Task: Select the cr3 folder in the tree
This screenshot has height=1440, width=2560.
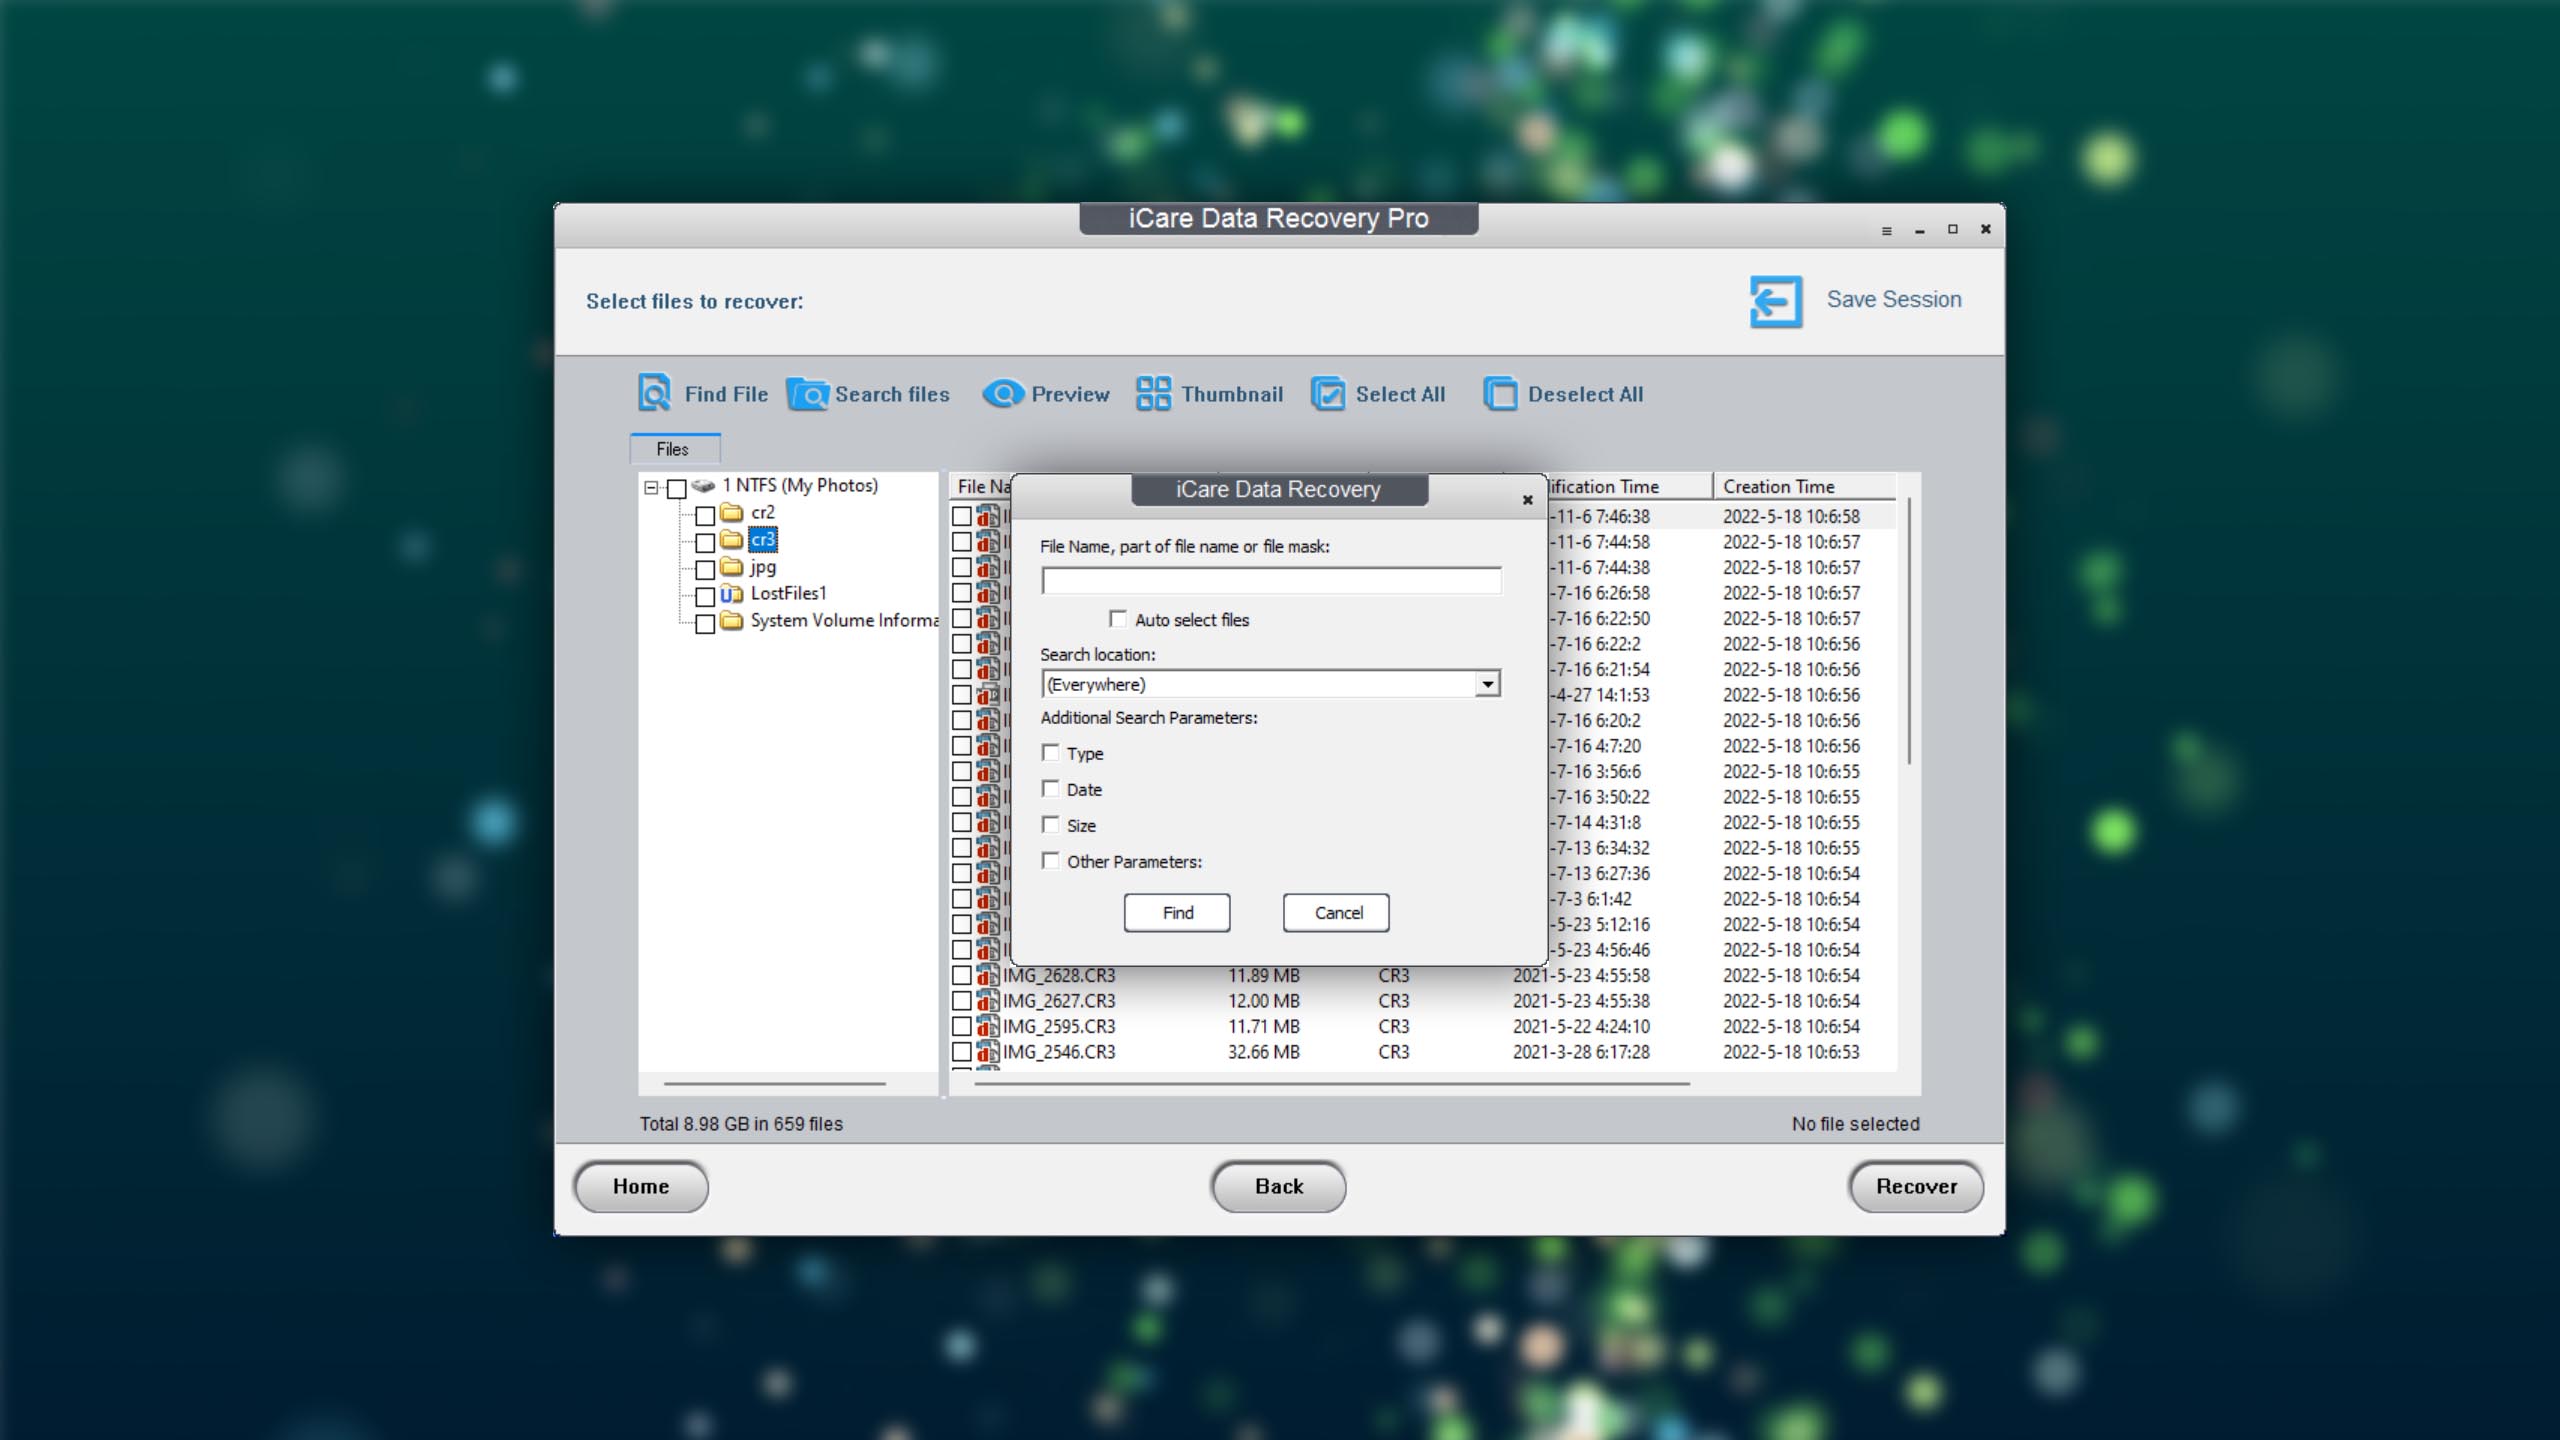Action: [x=762, y=540]
